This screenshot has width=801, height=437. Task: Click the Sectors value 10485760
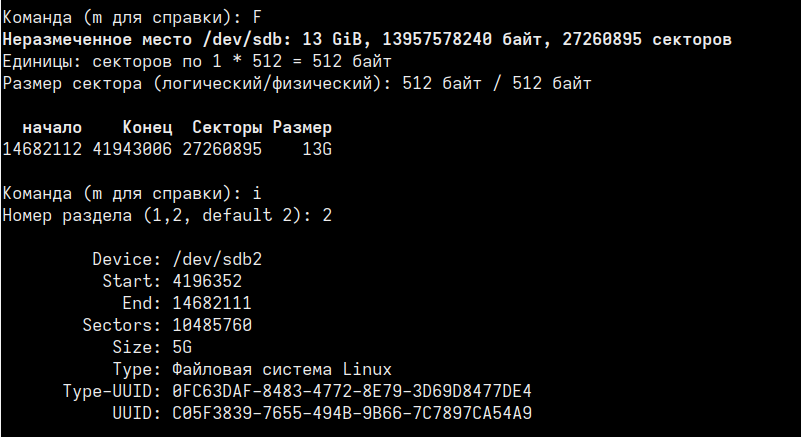pyautogui.click(x=212, y=325)
